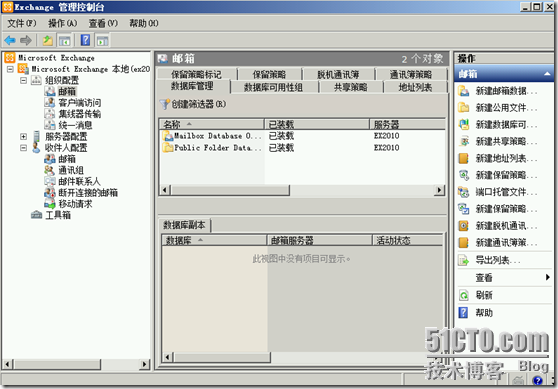Collapse the 邮箱 actions section chevron
Image resolution: width=558 pixels, height=389 pixels.
(547, 74)
